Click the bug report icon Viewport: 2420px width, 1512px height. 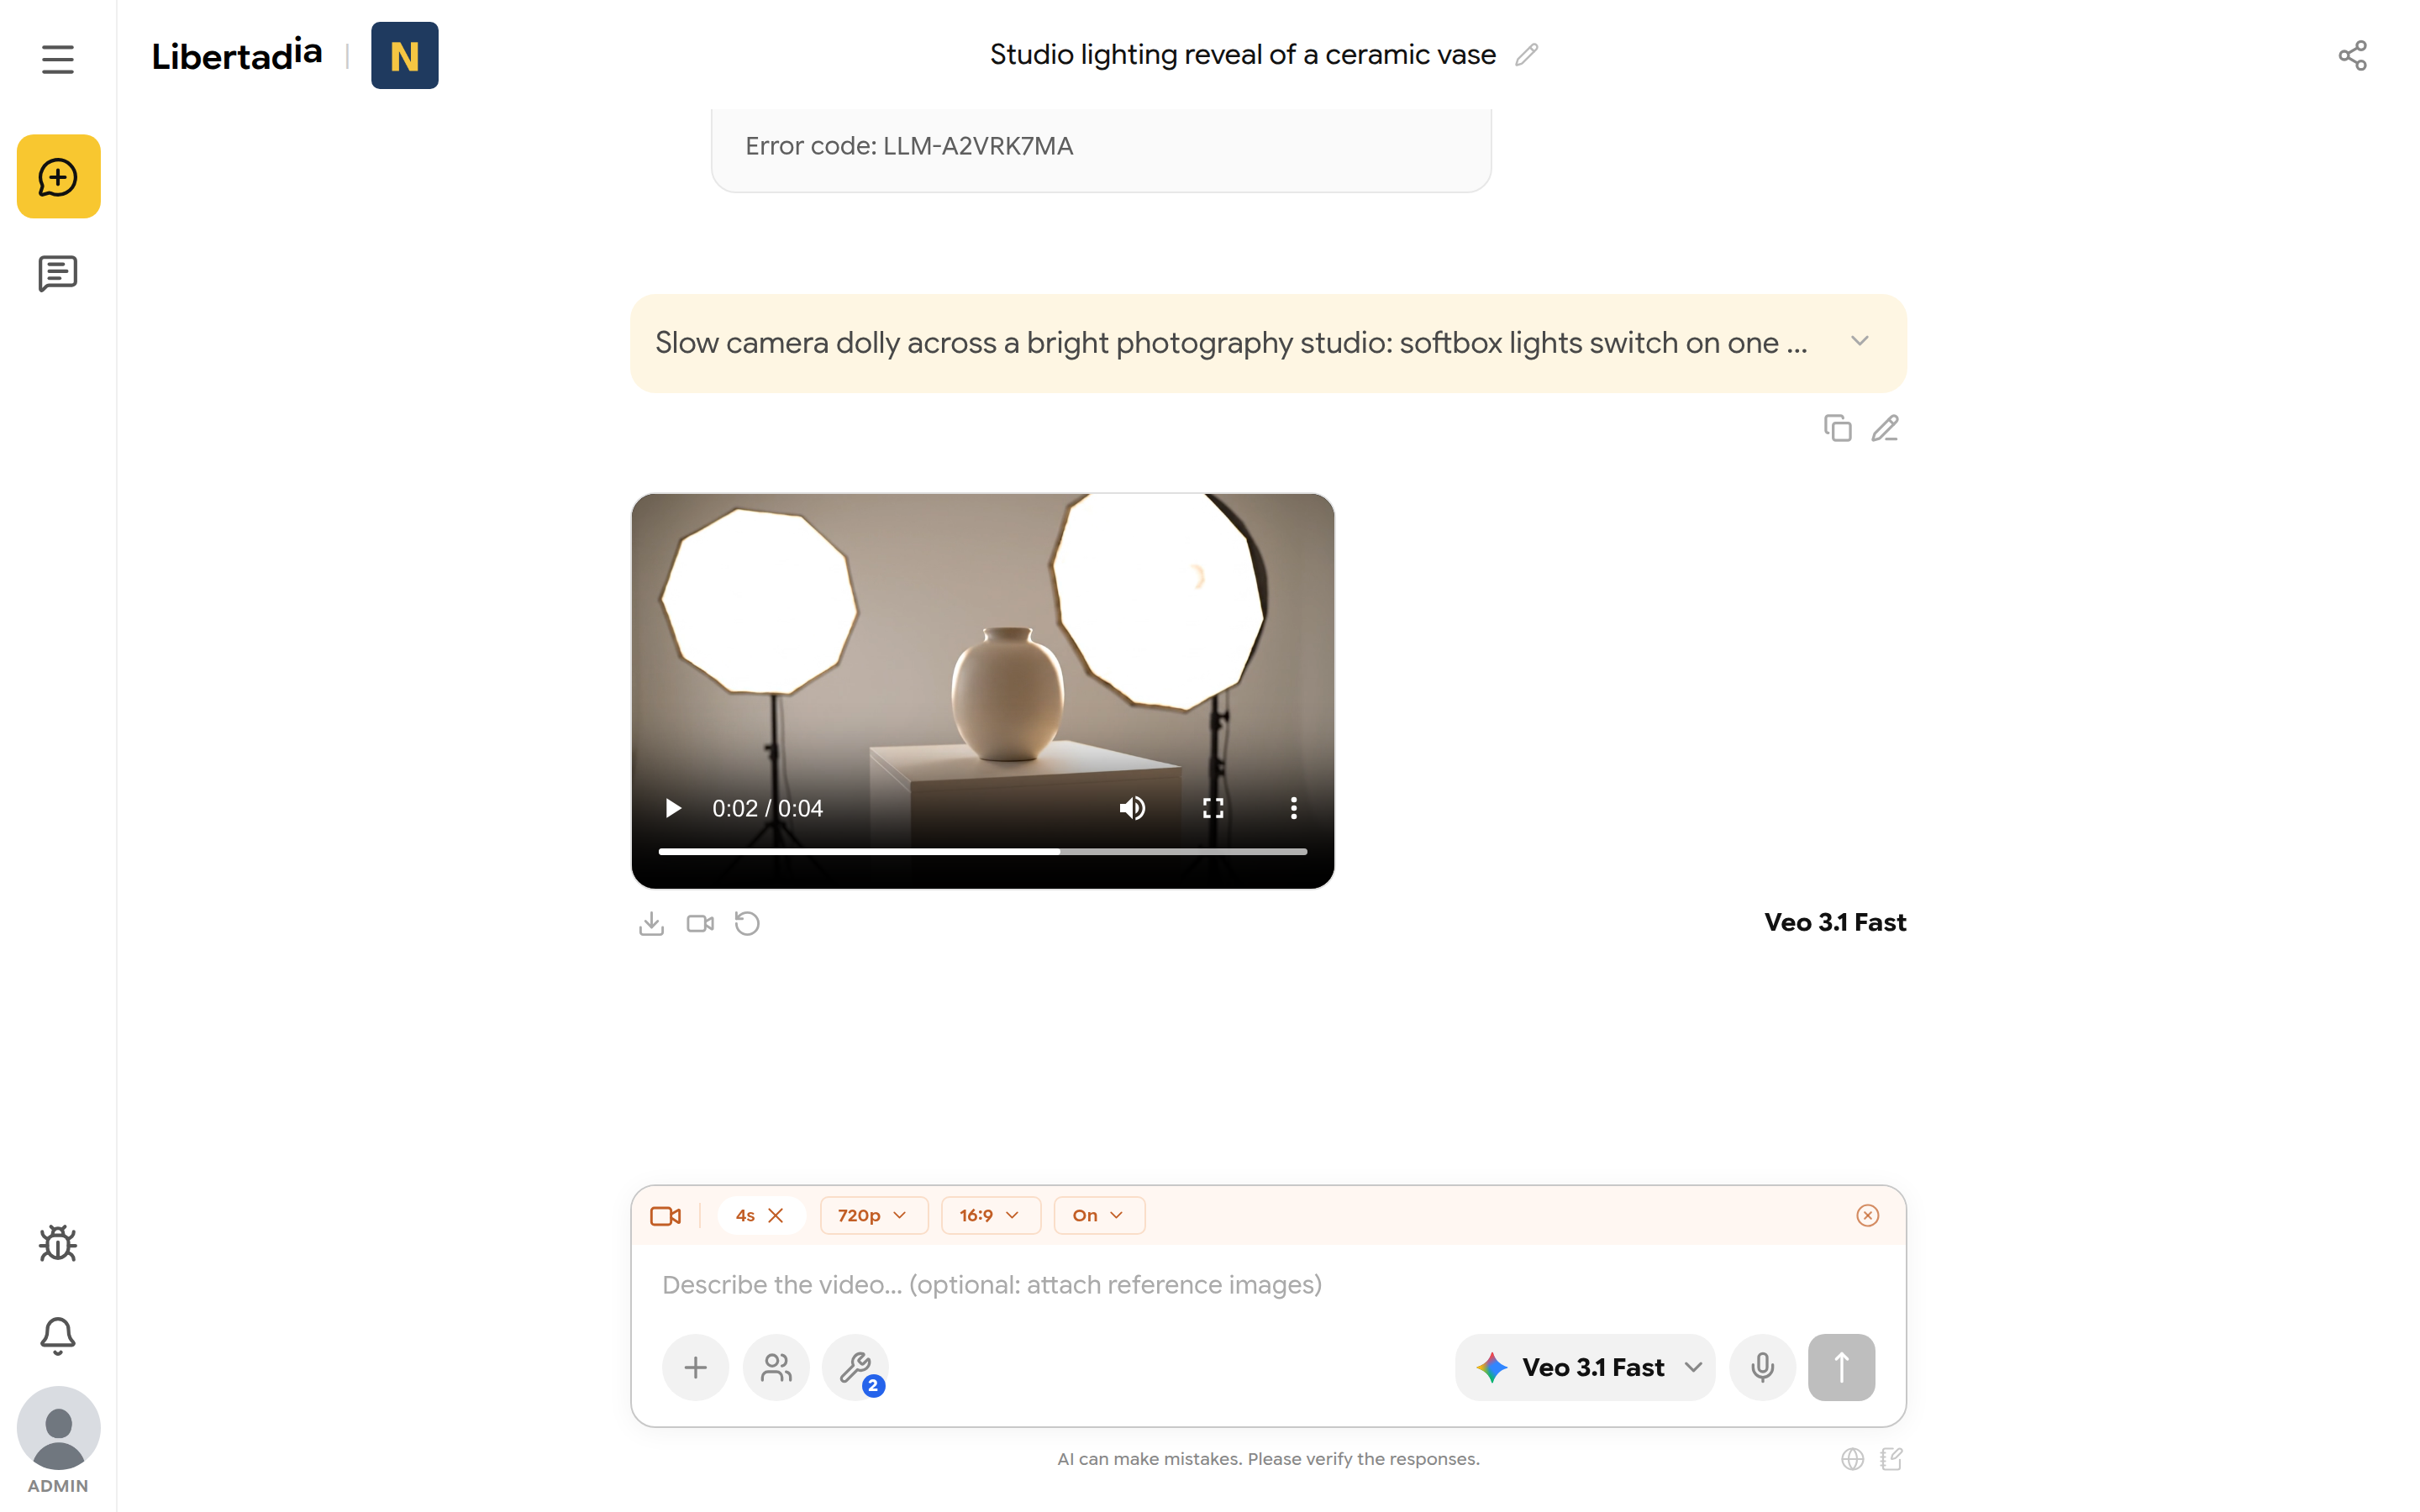coord(58,1243)
